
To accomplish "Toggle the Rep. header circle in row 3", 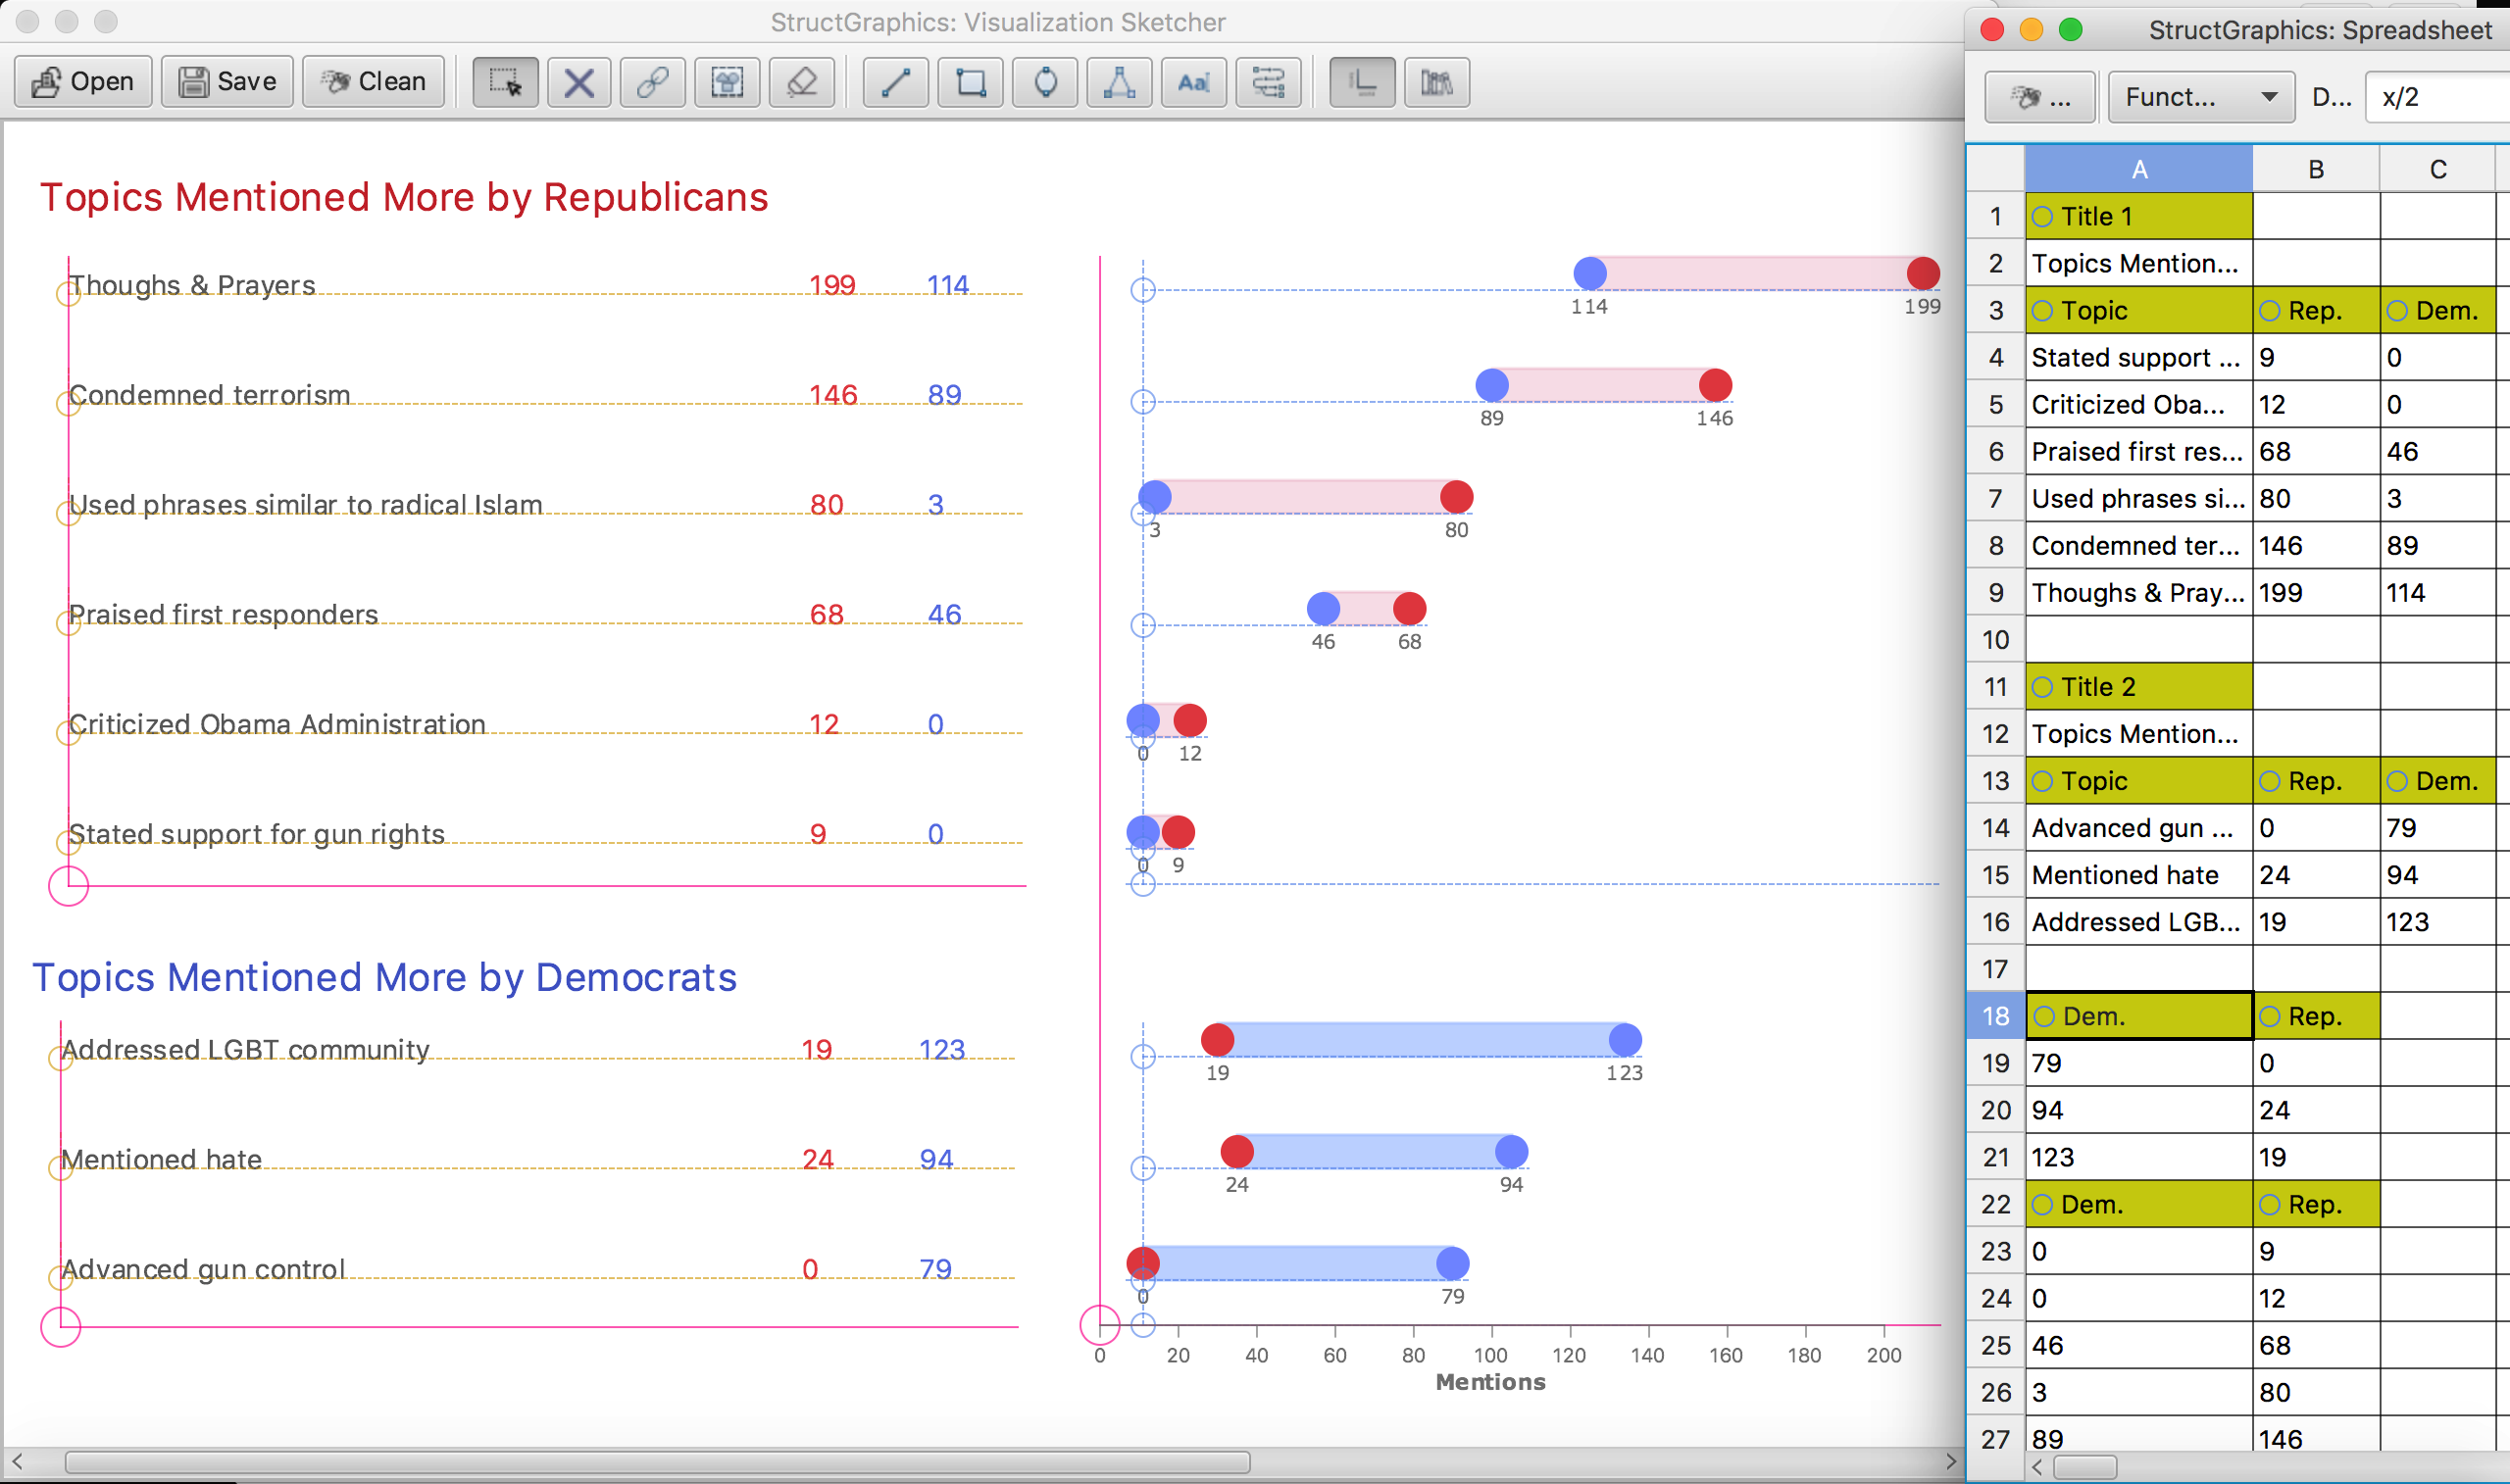I will (x=2270, y=311).
